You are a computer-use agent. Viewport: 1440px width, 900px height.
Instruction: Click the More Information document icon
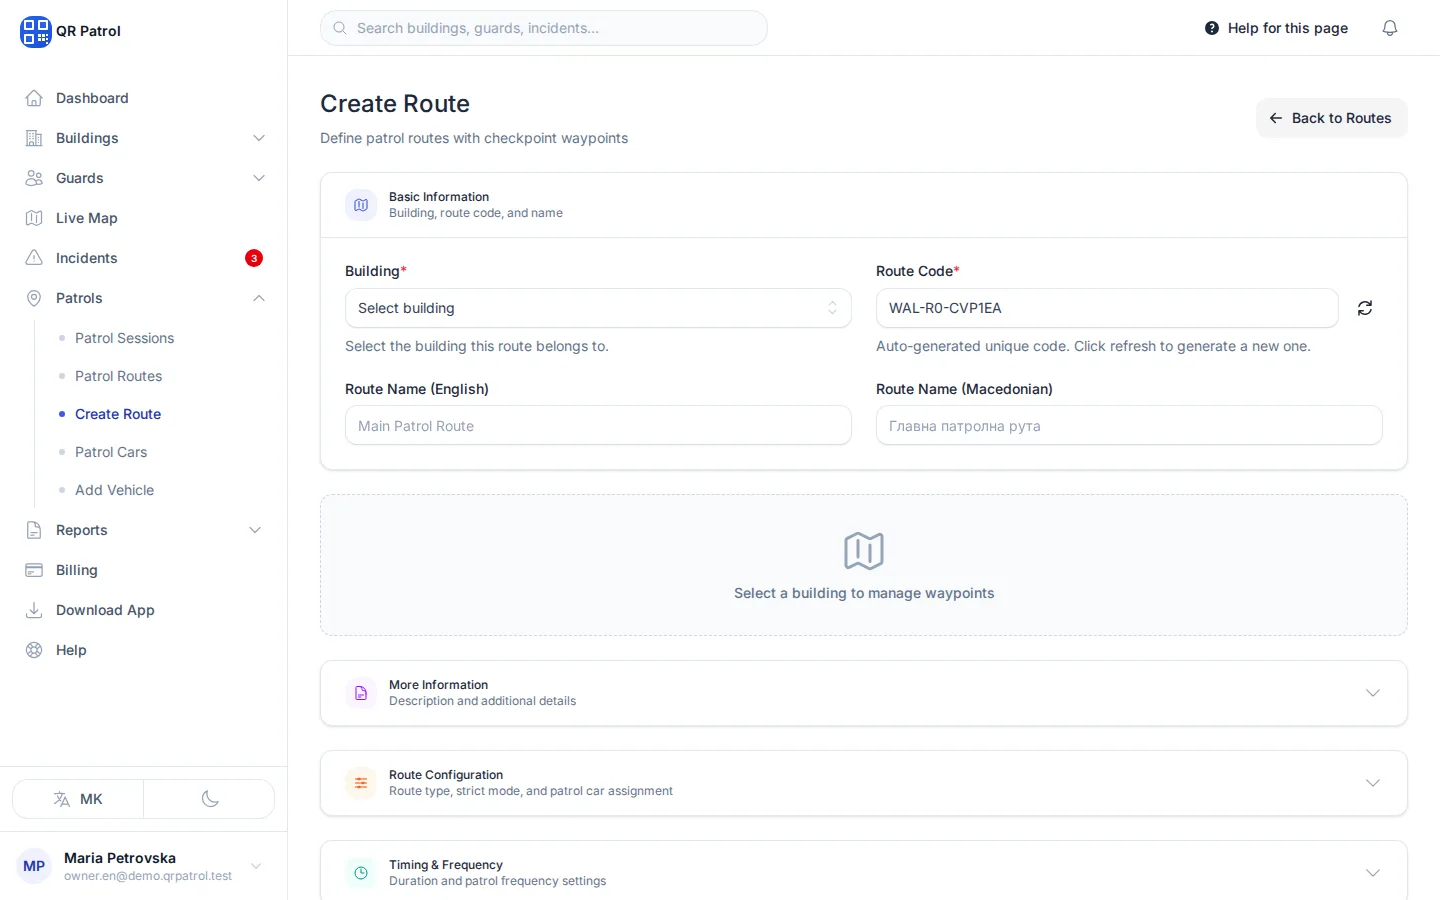coord(361,693)
